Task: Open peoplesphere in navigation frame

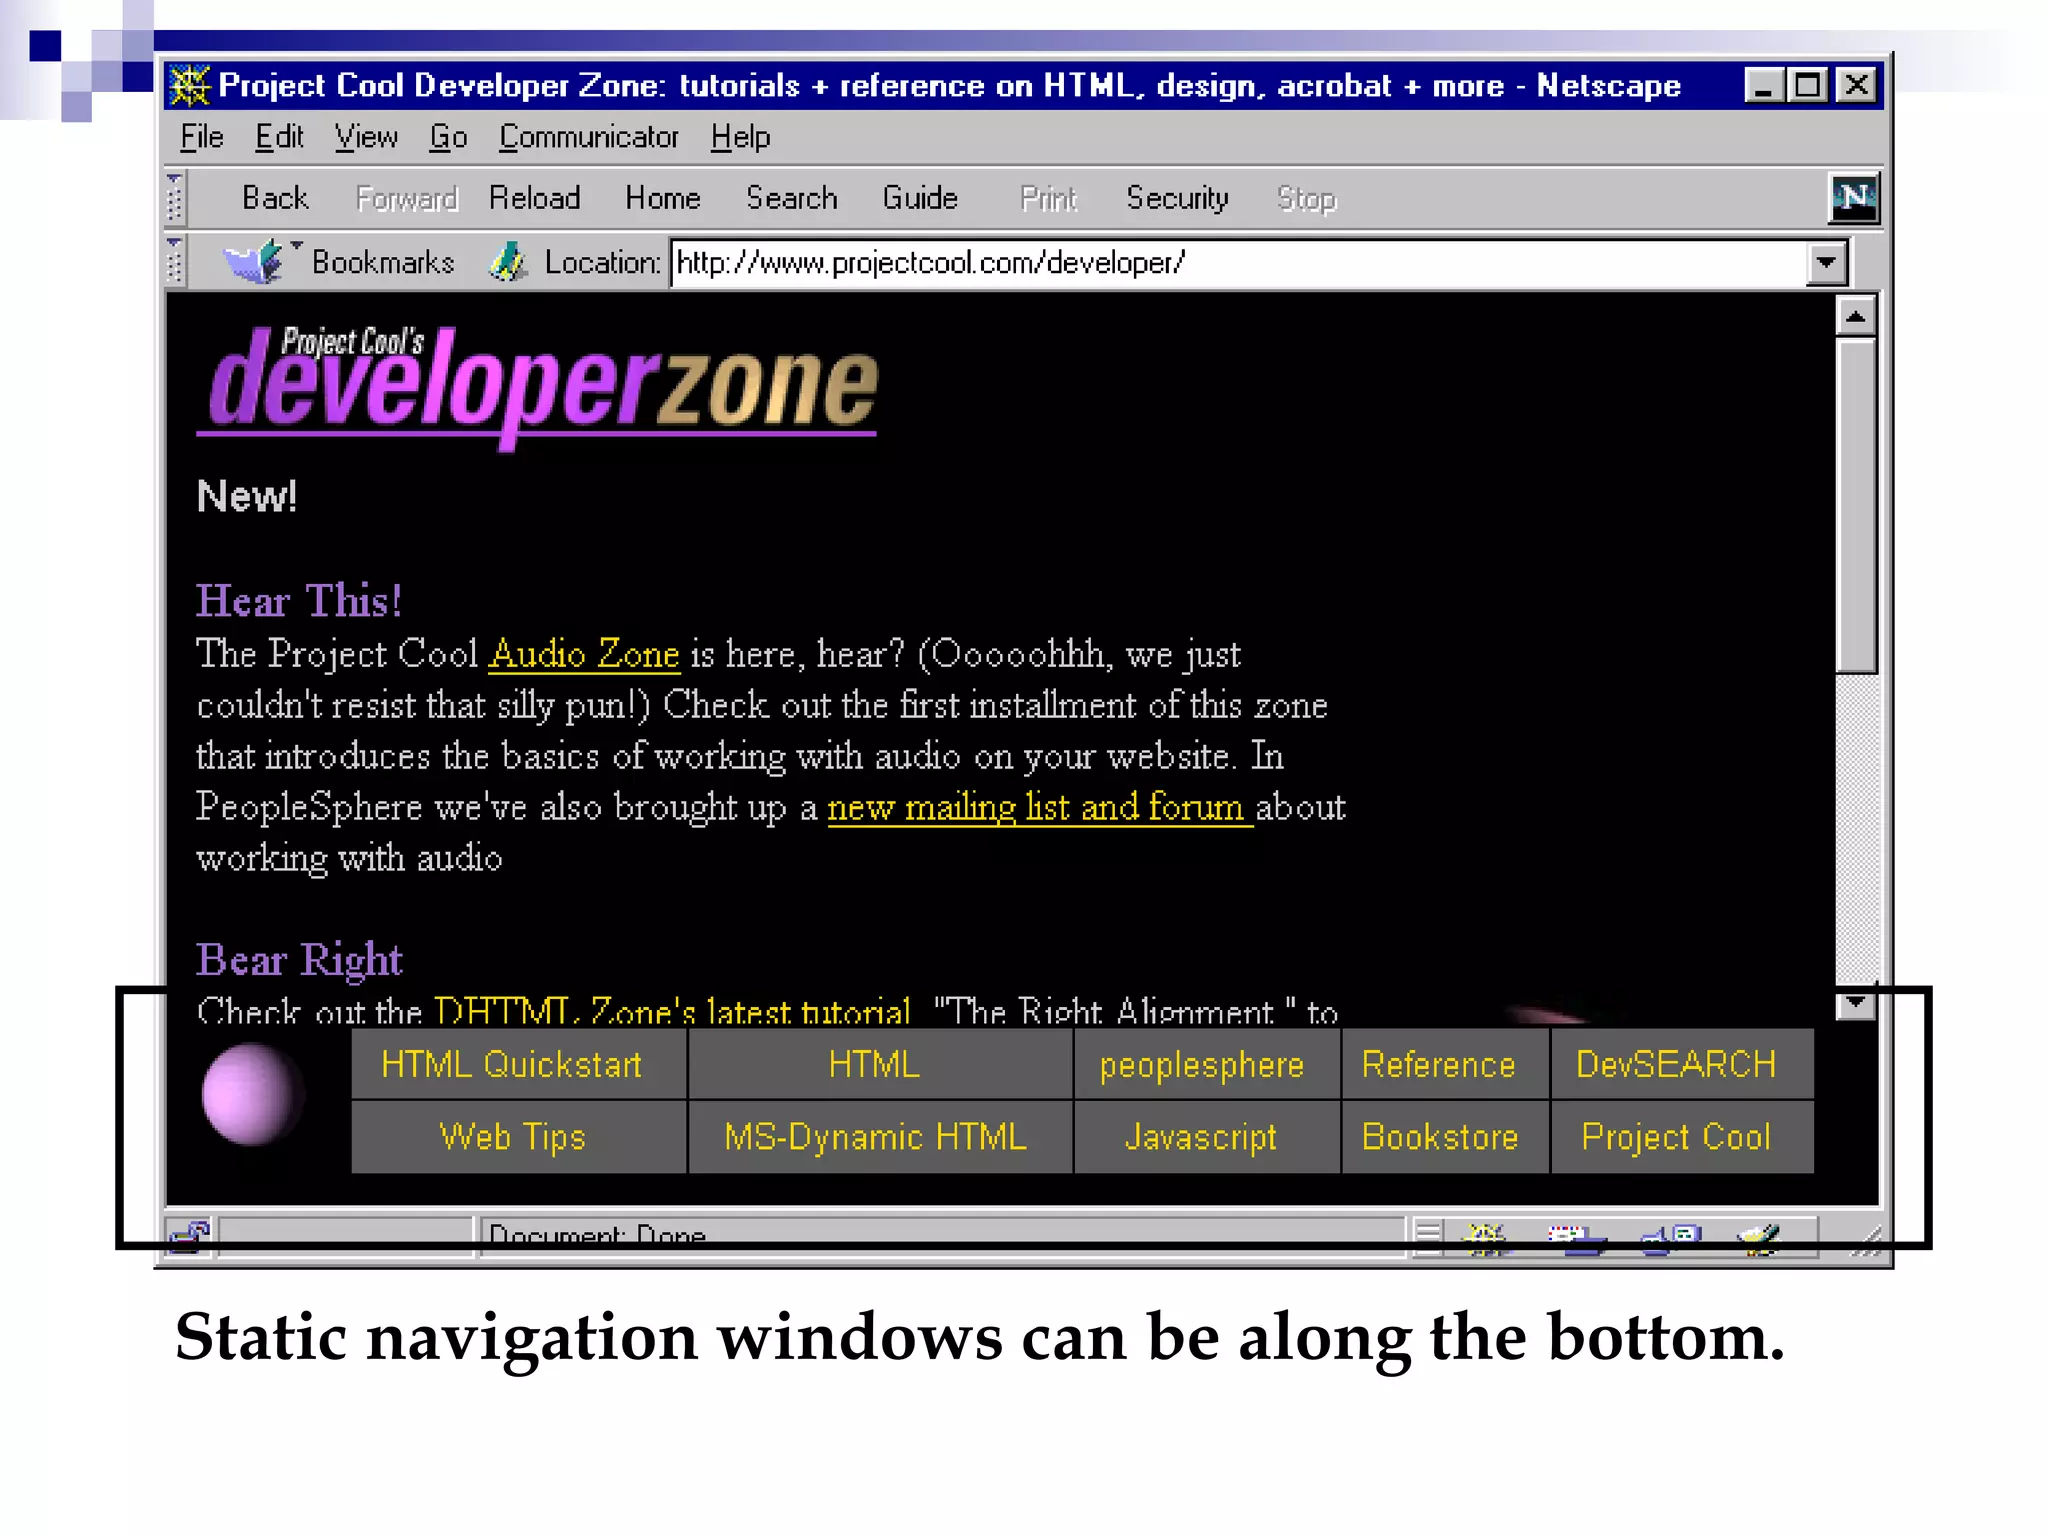Action: pos(1207,1064)
